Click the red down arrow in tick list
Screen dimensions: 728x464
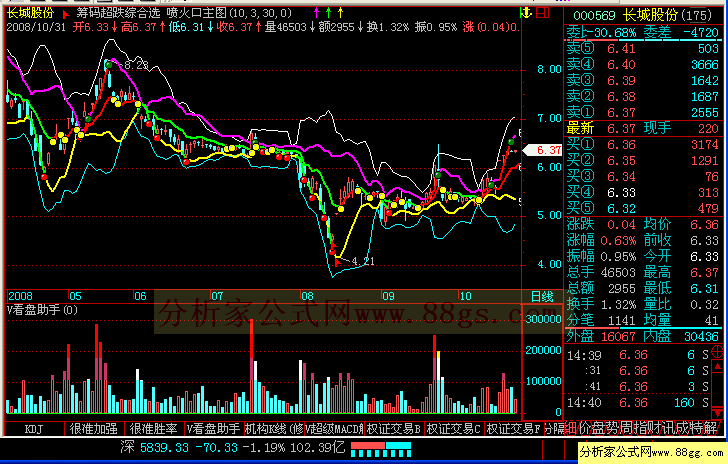coord(718,412)
